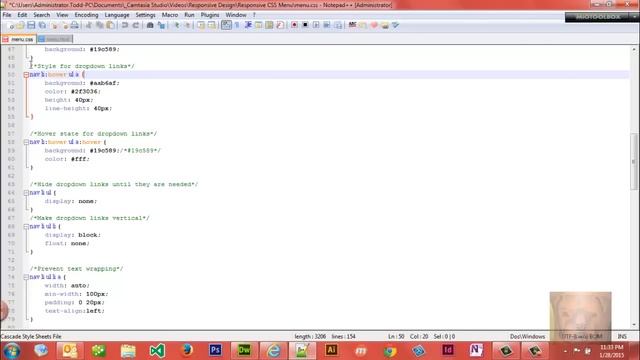Launch Dreamweaver from the taskbar

coord(244,350)
